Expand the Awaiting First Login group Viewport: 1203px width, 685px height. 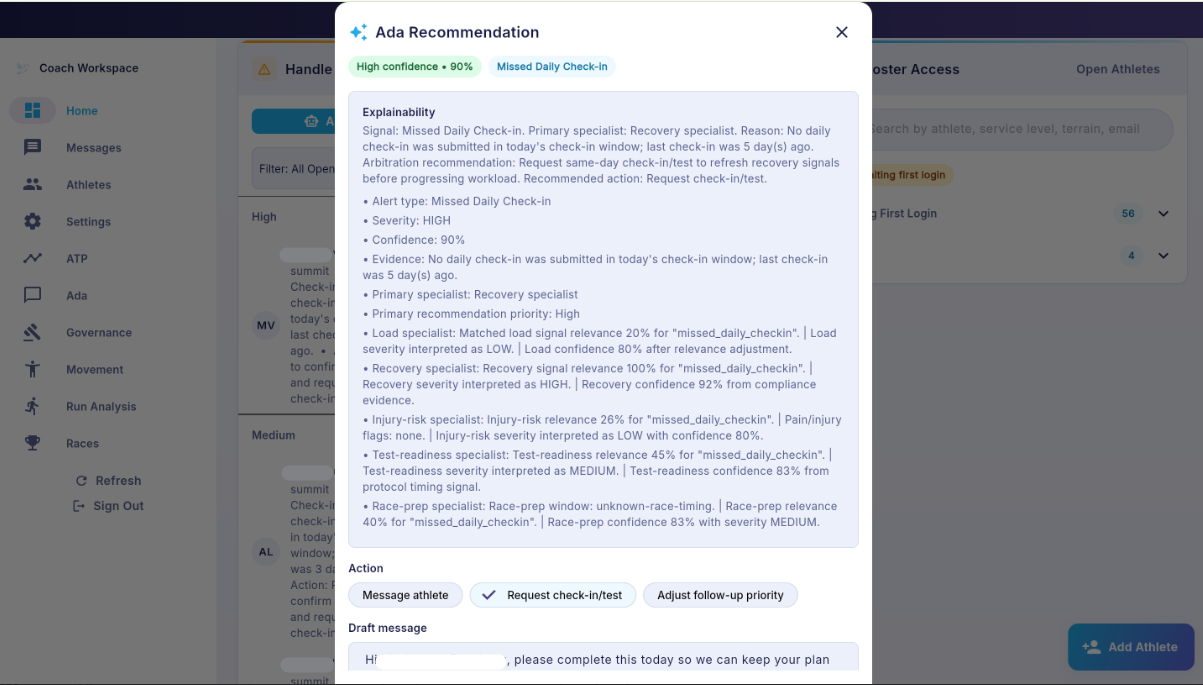tap(1163, 213)
